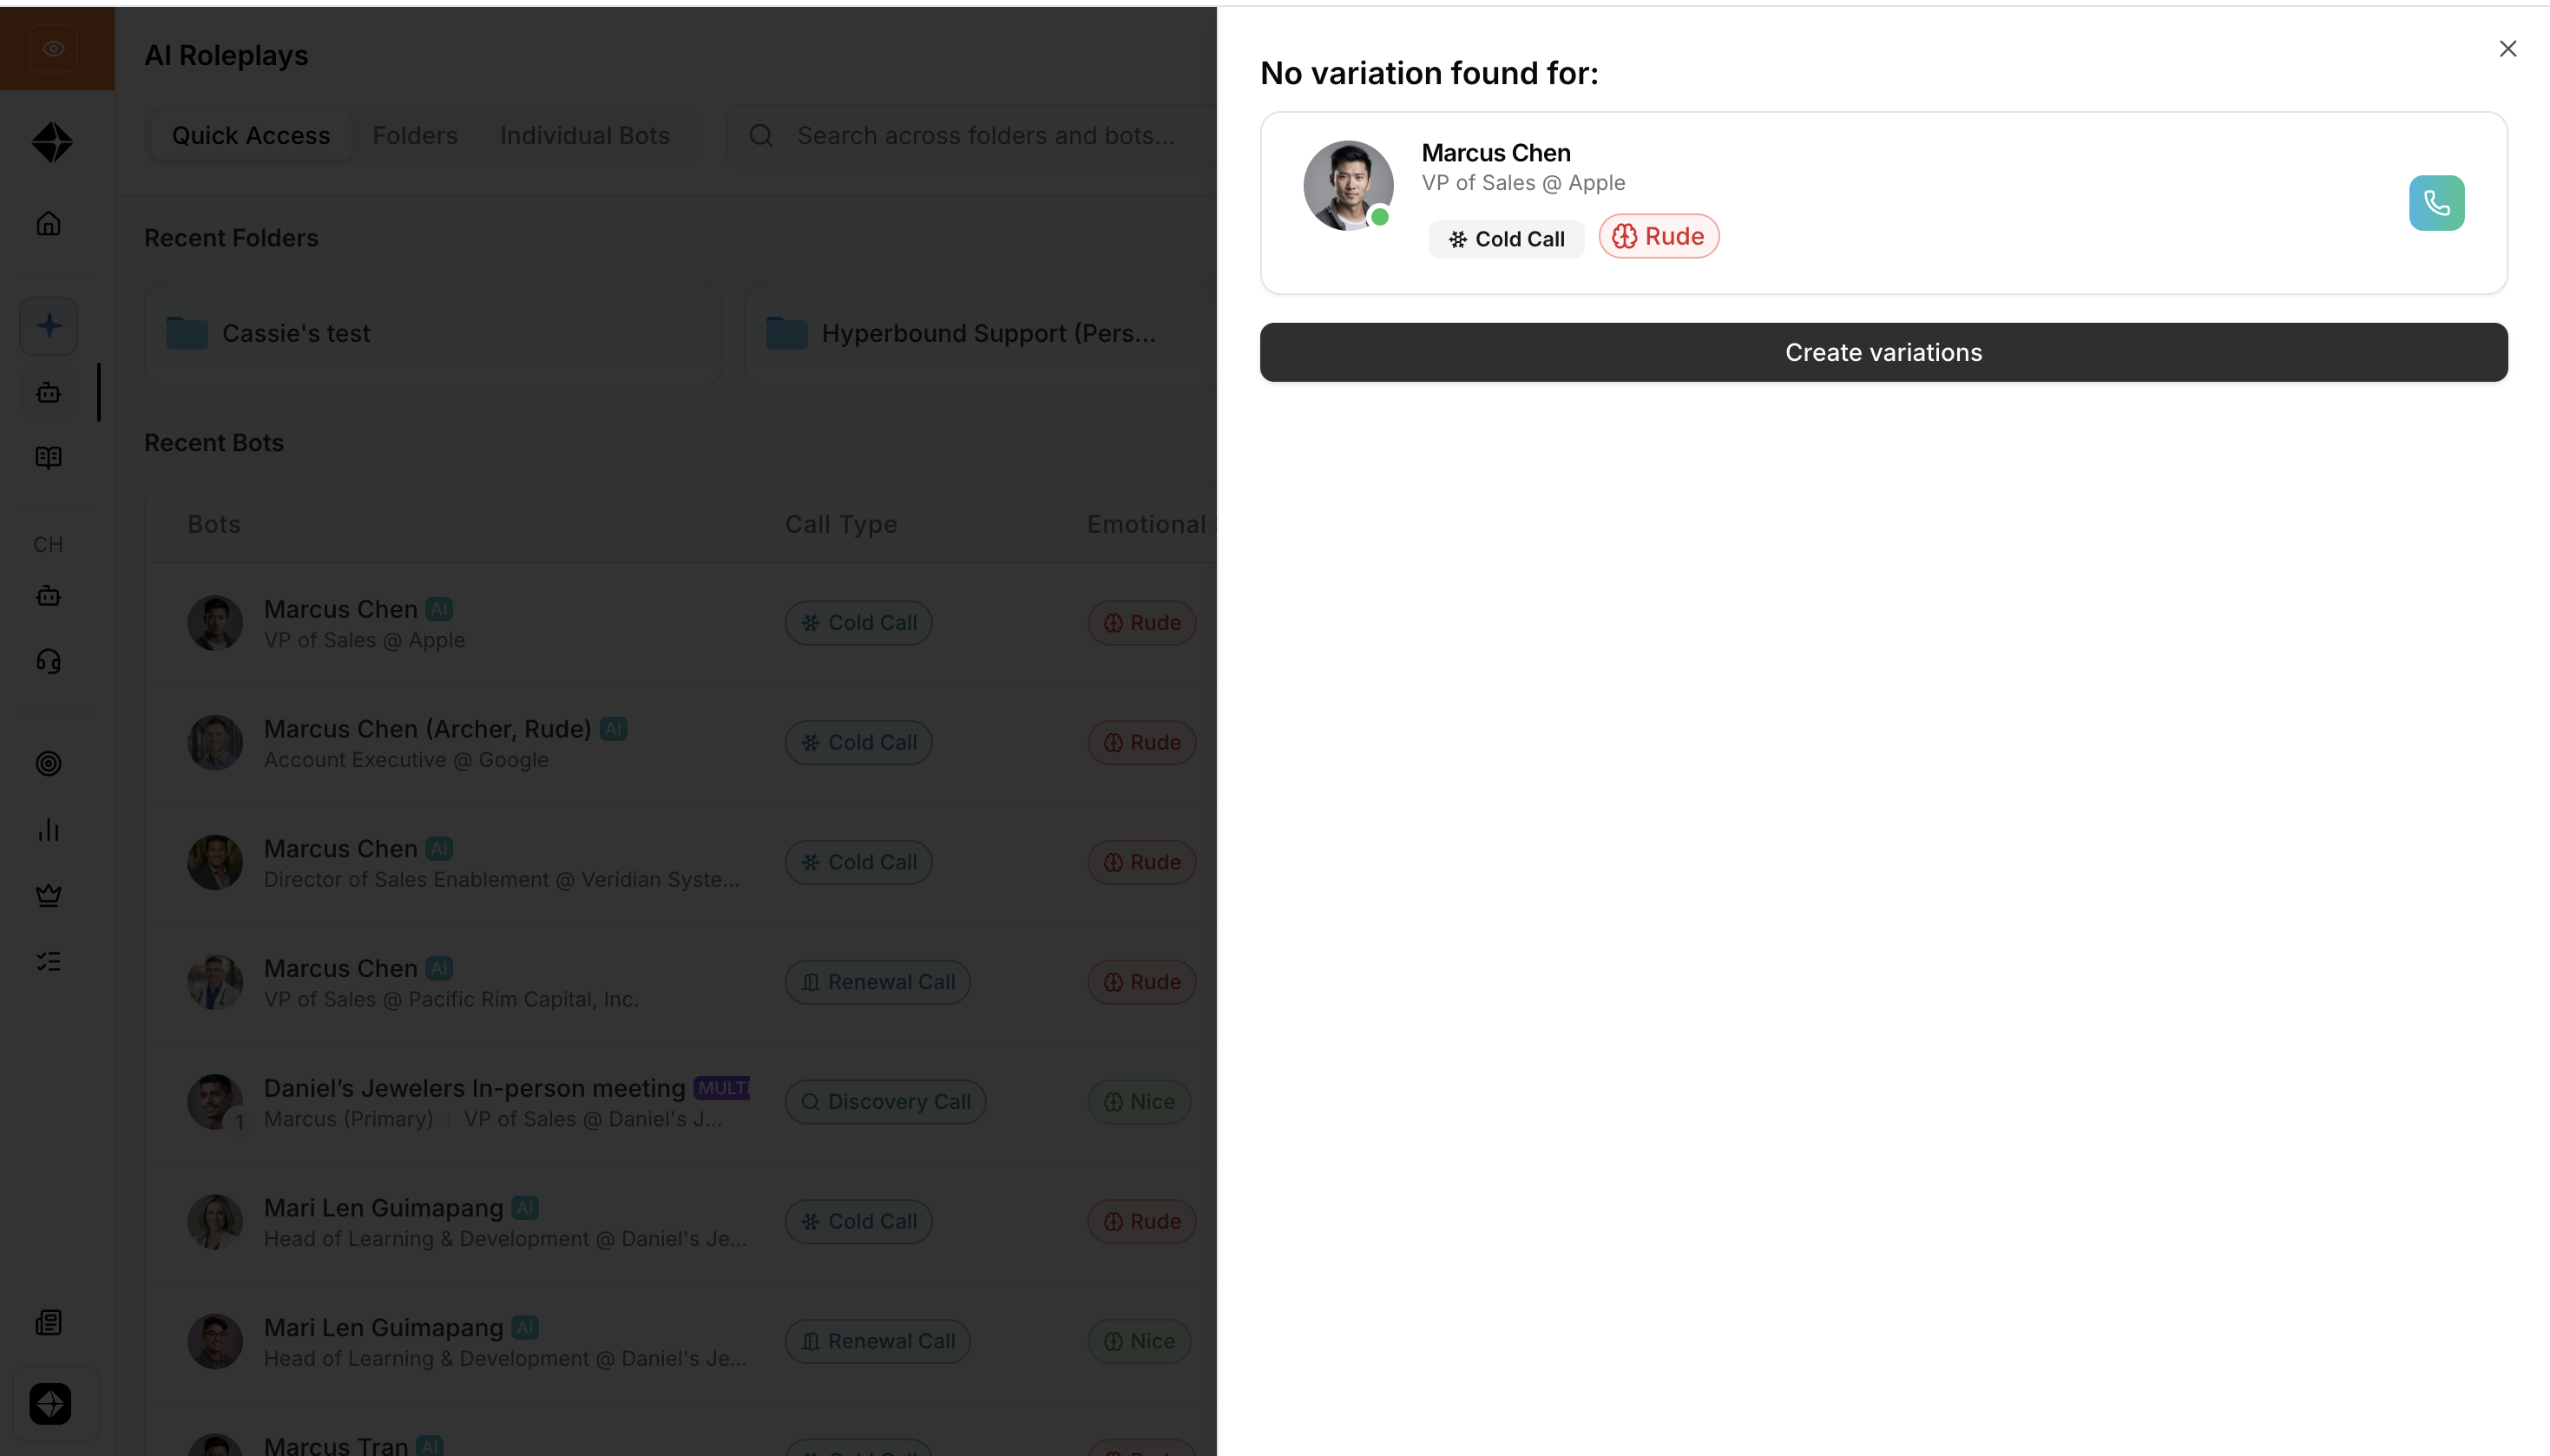Open the Hyperbound Support folder card
The width and height of the screenshot is (2550, 1456).
pos(981,333)
